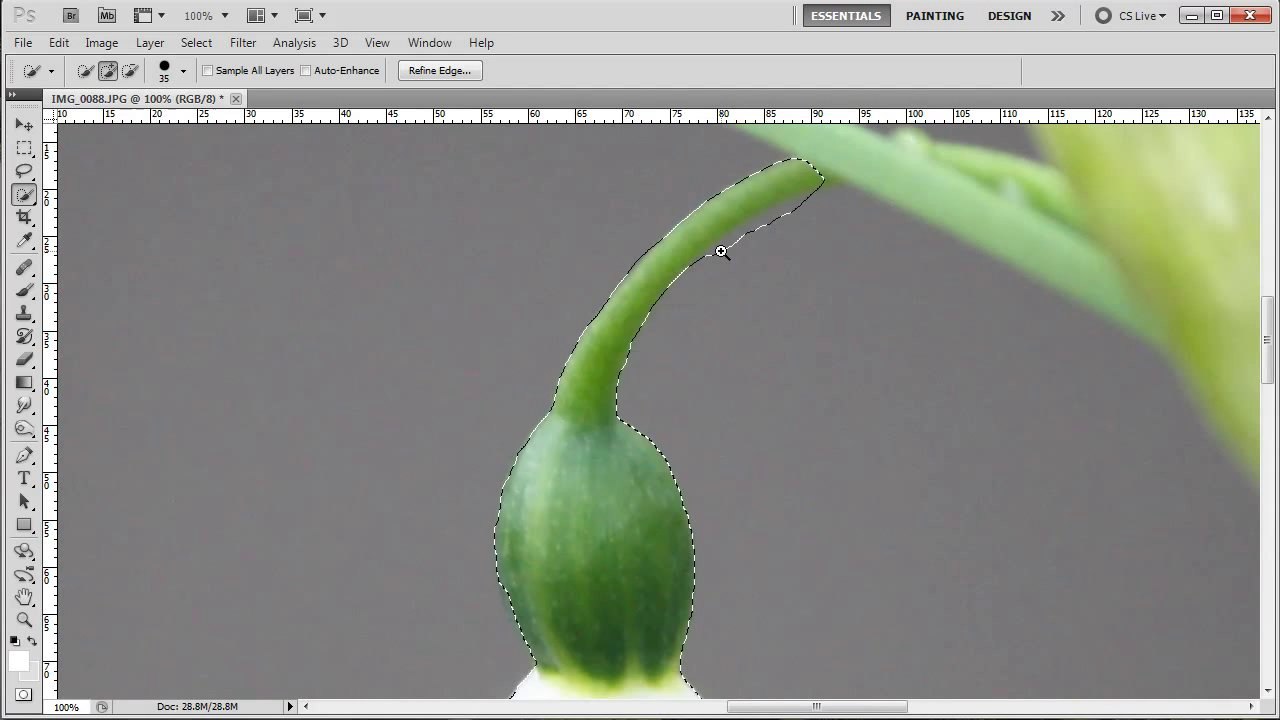
Task: Select the Hand tool
Action: [x=24, y=597]
